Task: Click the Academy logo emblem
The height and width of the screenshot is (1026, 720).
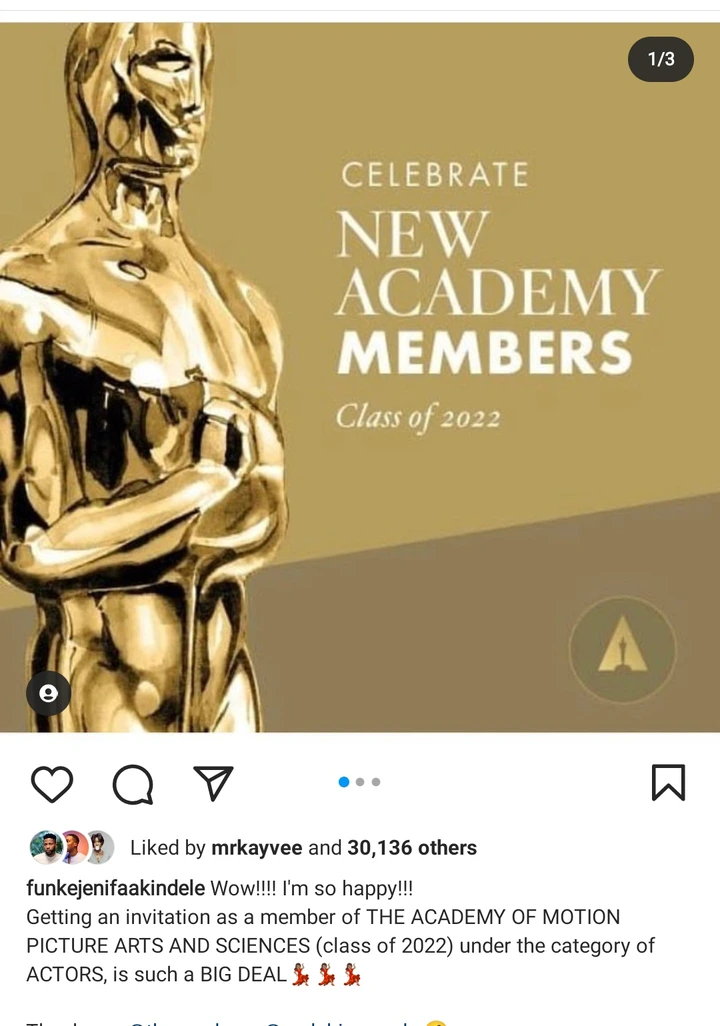Action: (x=622, y=650)
